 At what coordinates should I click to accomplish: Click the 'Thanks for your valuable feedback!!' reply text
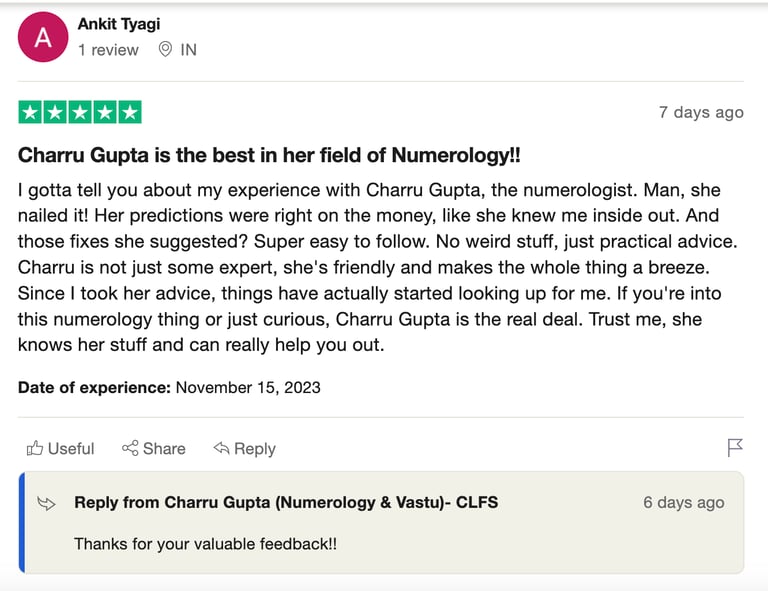(x=206, y=544)
